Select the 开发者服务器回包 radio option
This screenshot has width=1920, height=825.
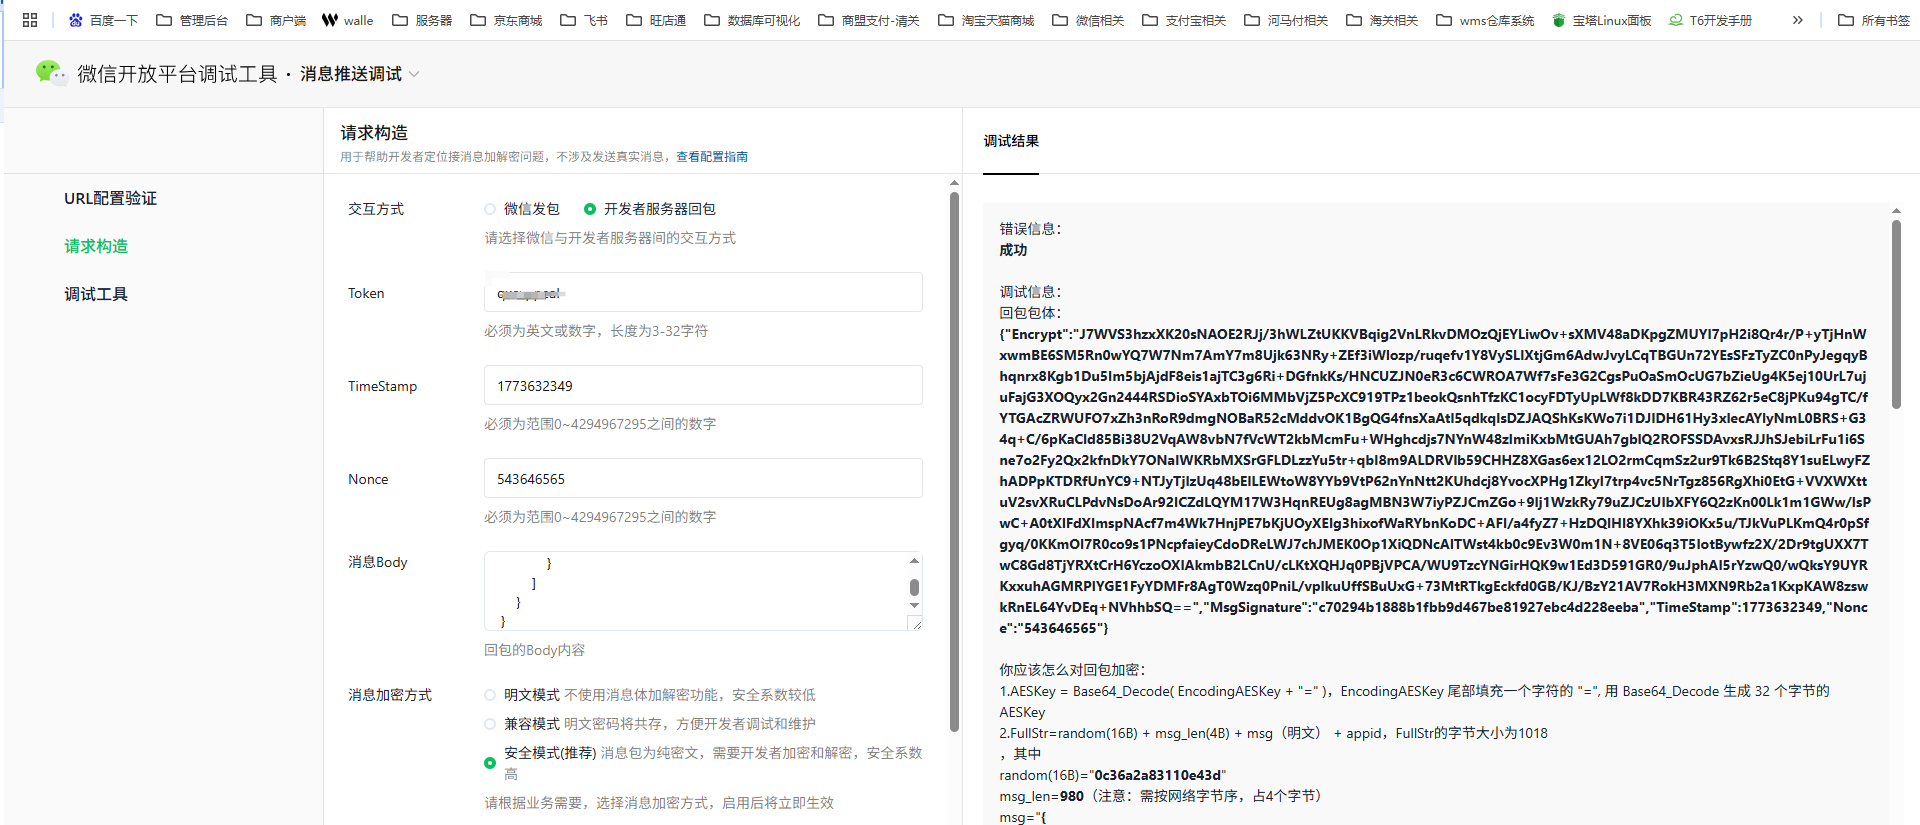click(590, 209)
